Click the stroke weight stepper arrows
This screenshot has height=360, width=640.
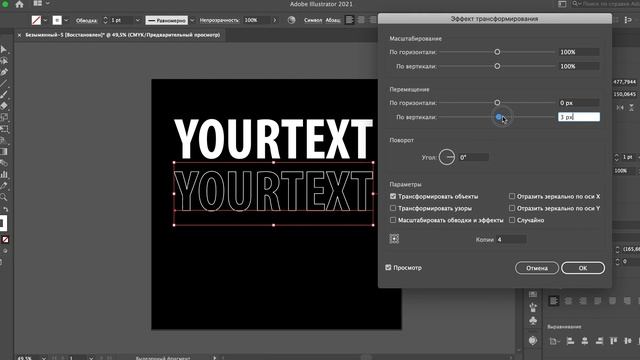click(105, 20)
